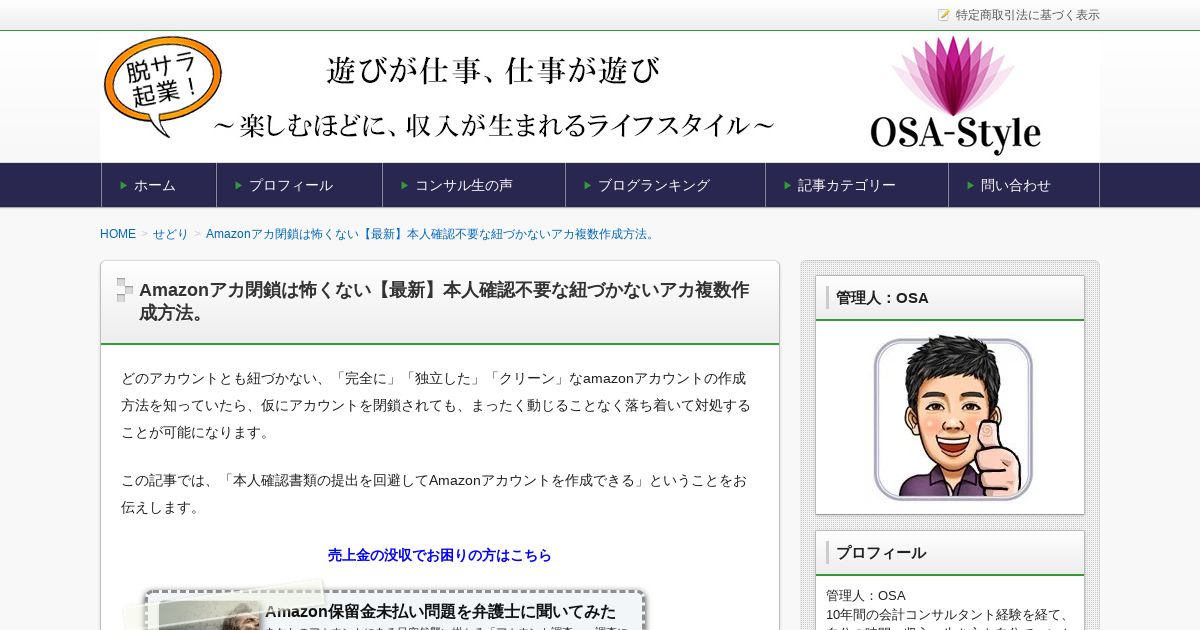Click the Amazonアカ閉鎖 breadcrumb article link

(432, 234)
